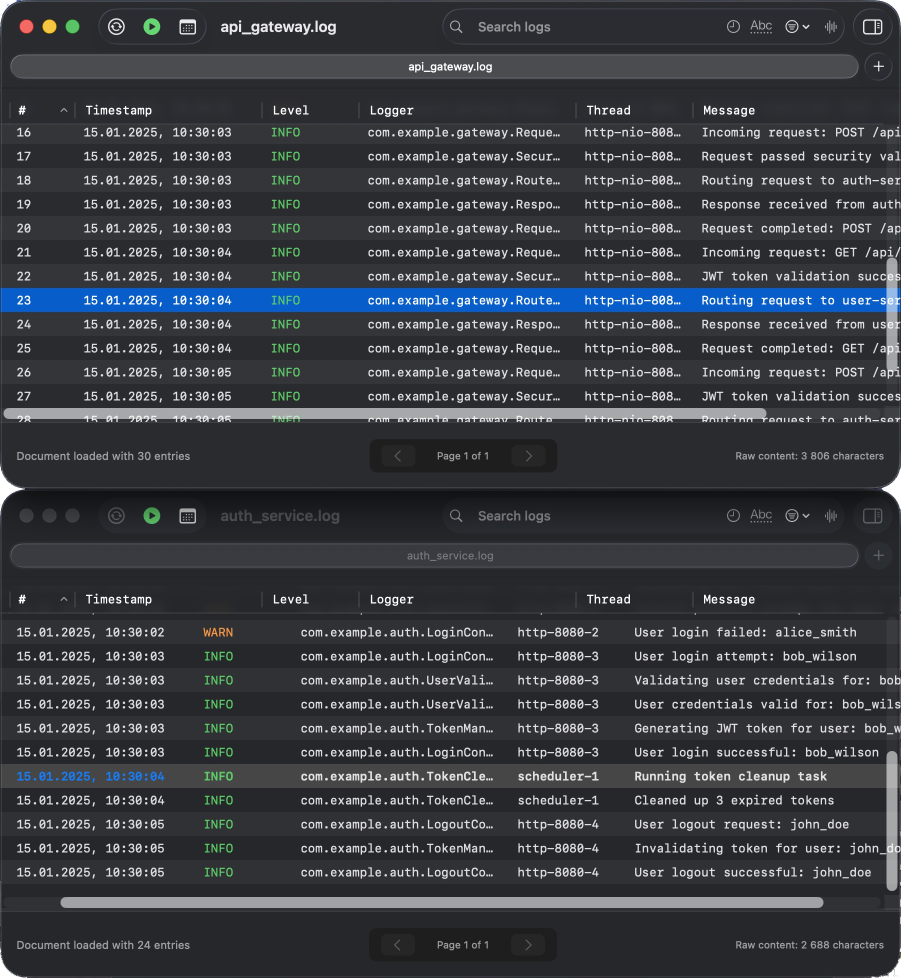Image resolution: width=901 pixels, height=978 pixels.
Task: Go to previous page in auth_service.log pagination
Action: (x=397, y=945)
